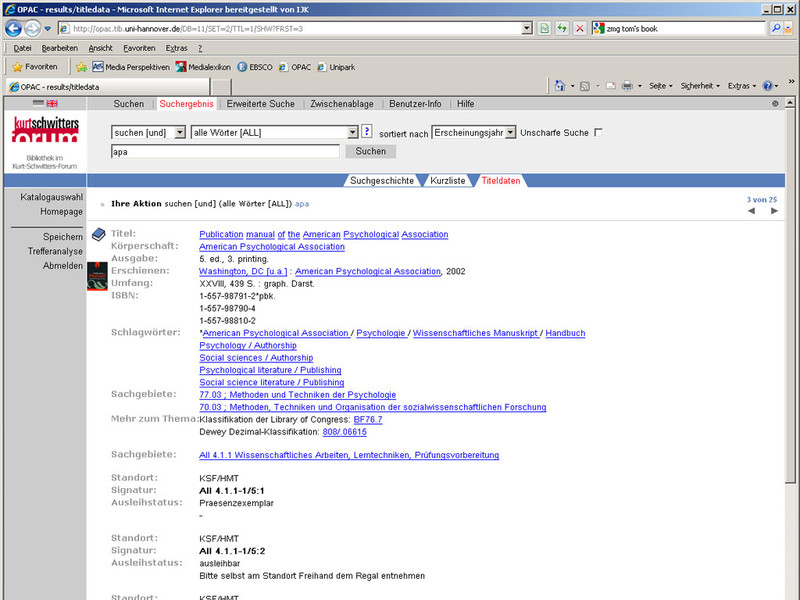This screenshot has width=800, height=600.
Task: Click the browser address bar
Action: (291, 29)
